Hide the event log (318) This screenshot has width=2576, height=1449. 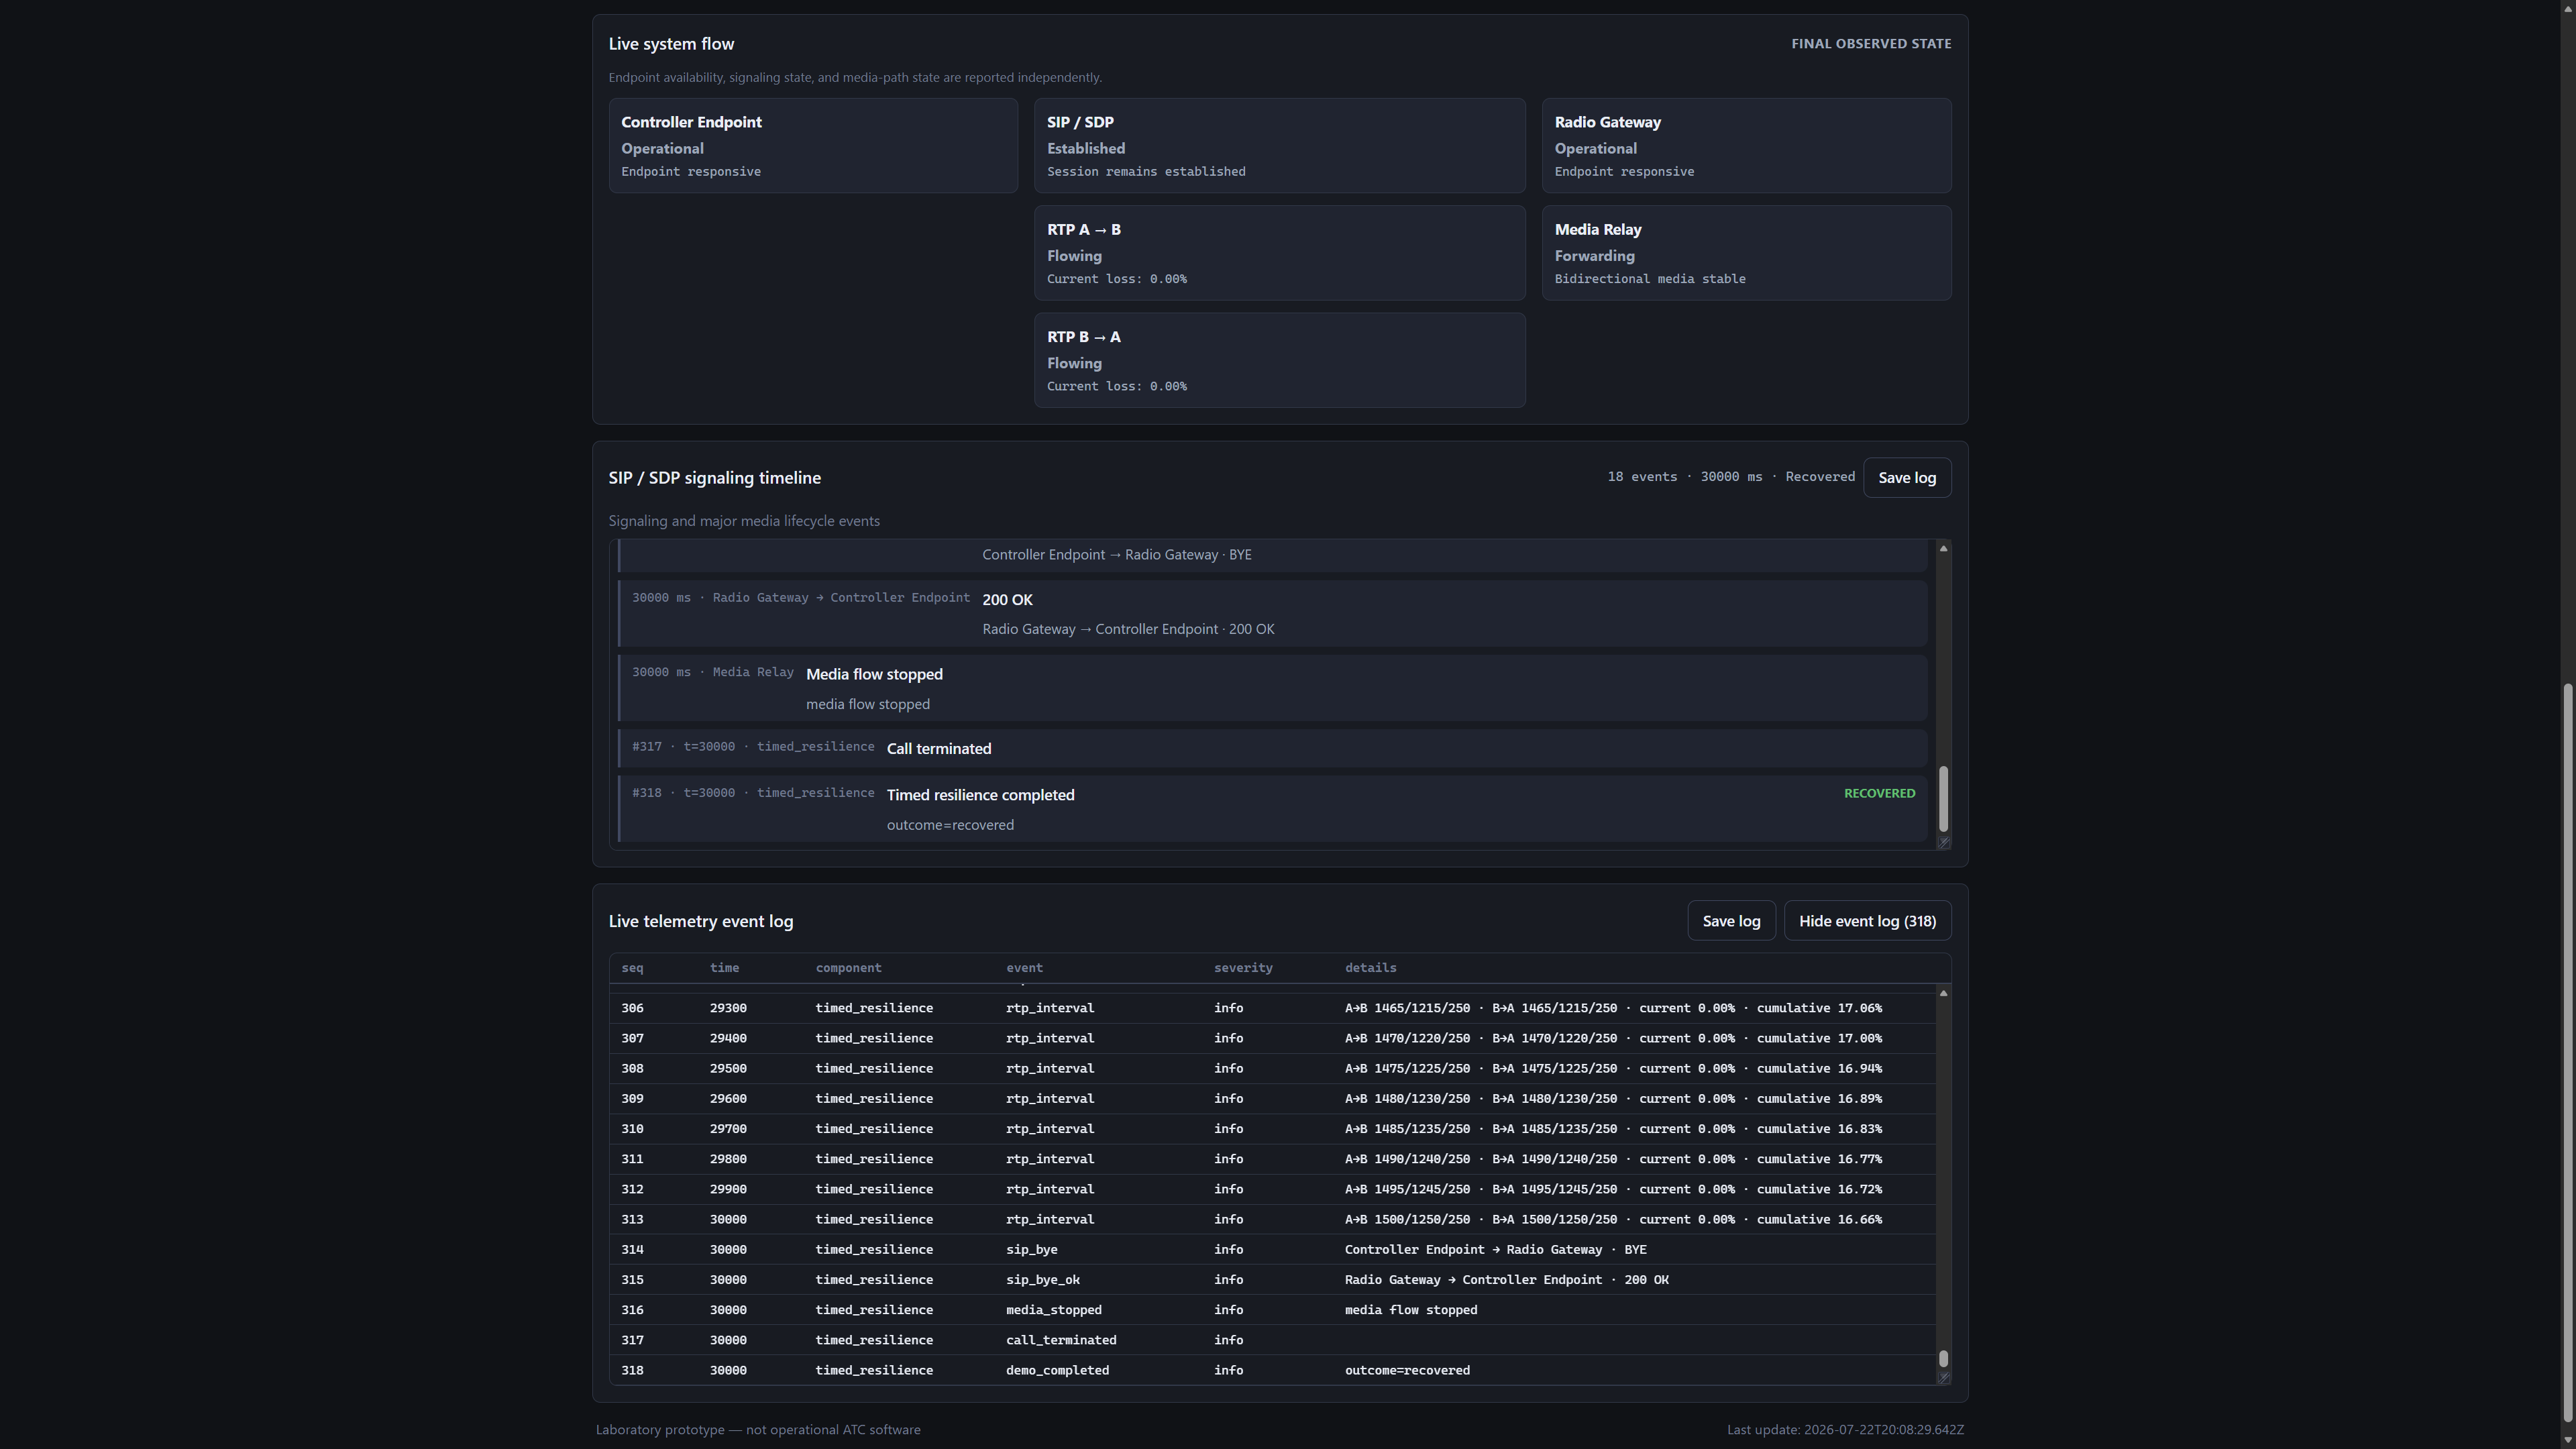point(1867,921)
